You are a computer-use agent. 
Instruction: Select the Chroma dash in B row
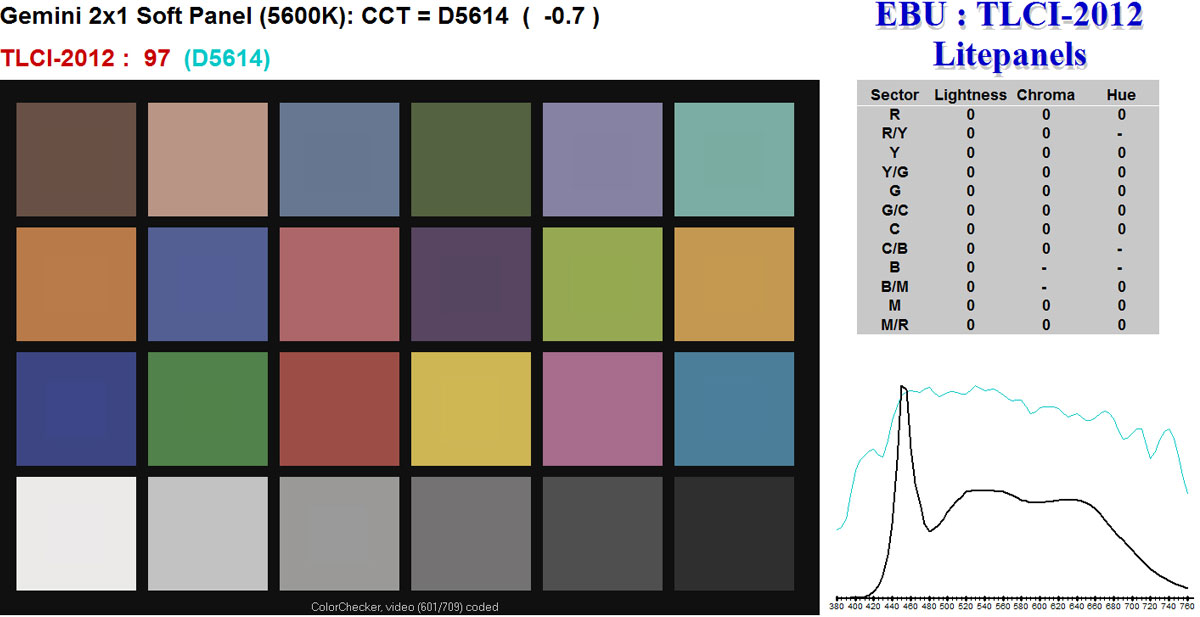1046,267
